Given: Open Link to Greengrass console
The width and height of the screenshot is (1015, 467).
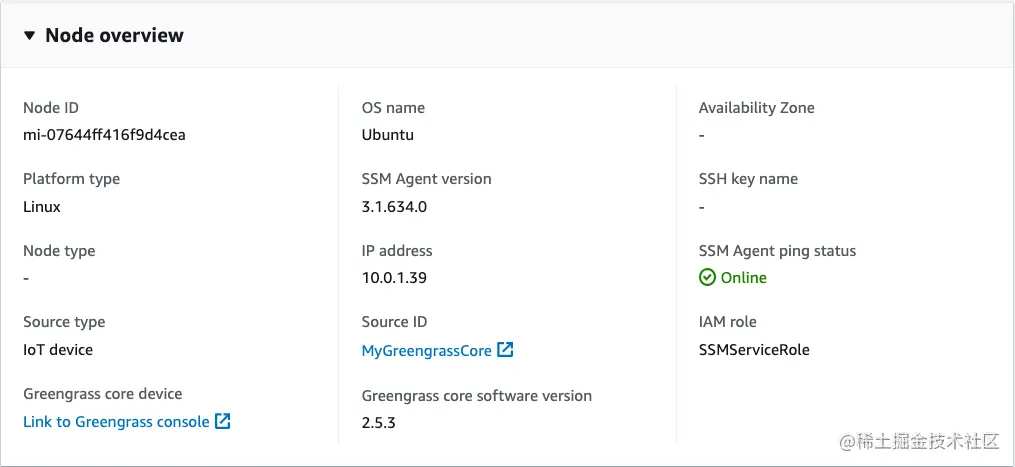Looking at the screenshot, I should pyautogui.click(x=116, y=422).
